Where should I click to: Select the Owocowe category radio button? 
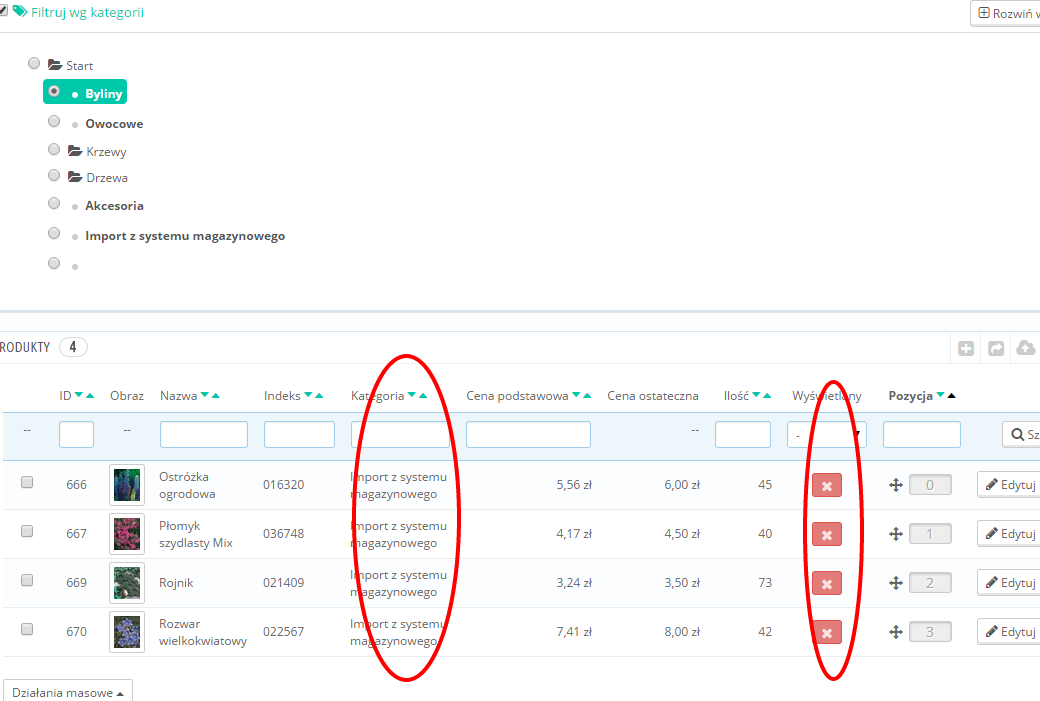point(54,121)
